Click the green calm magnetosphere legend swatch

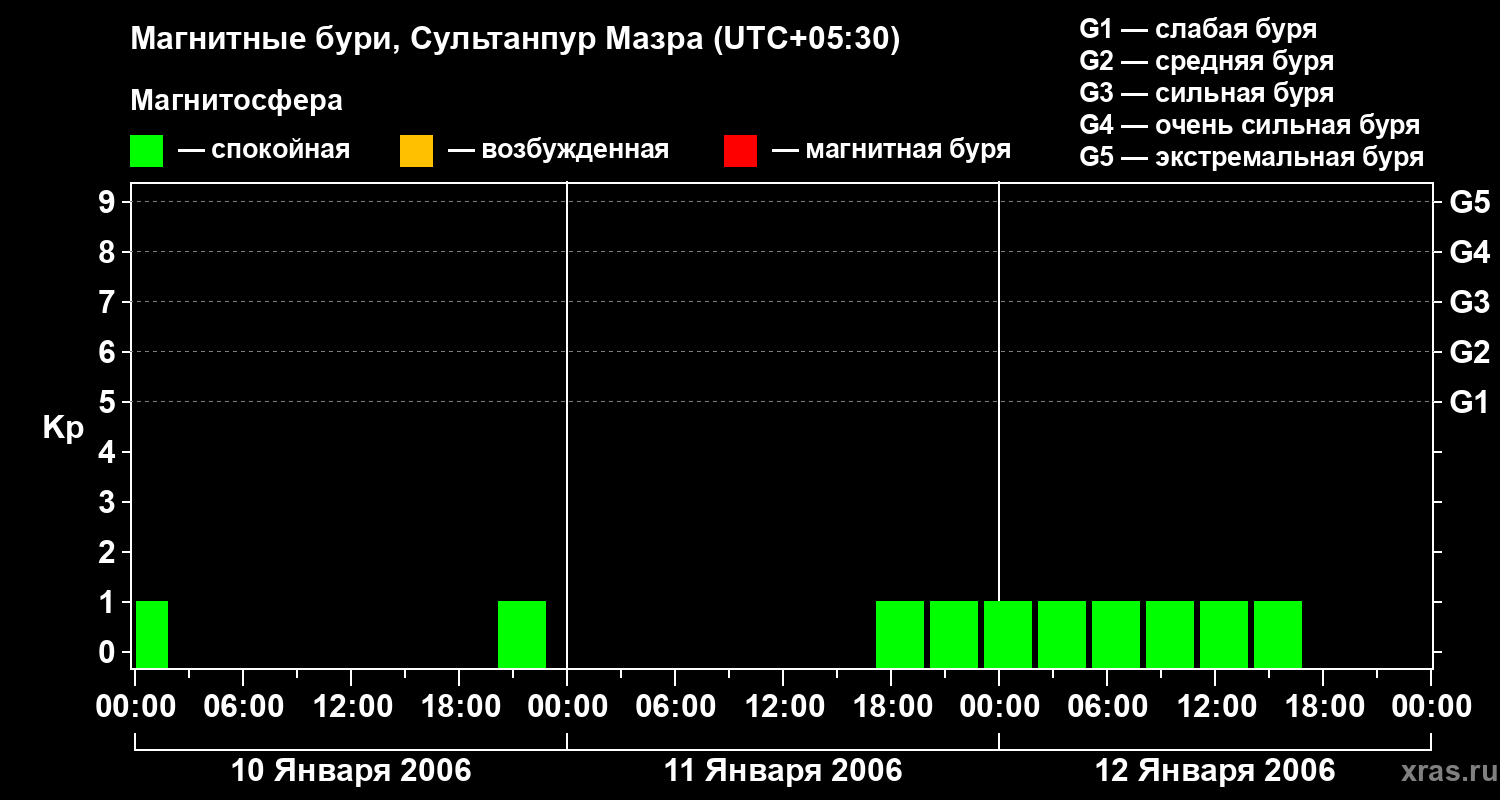146,151
